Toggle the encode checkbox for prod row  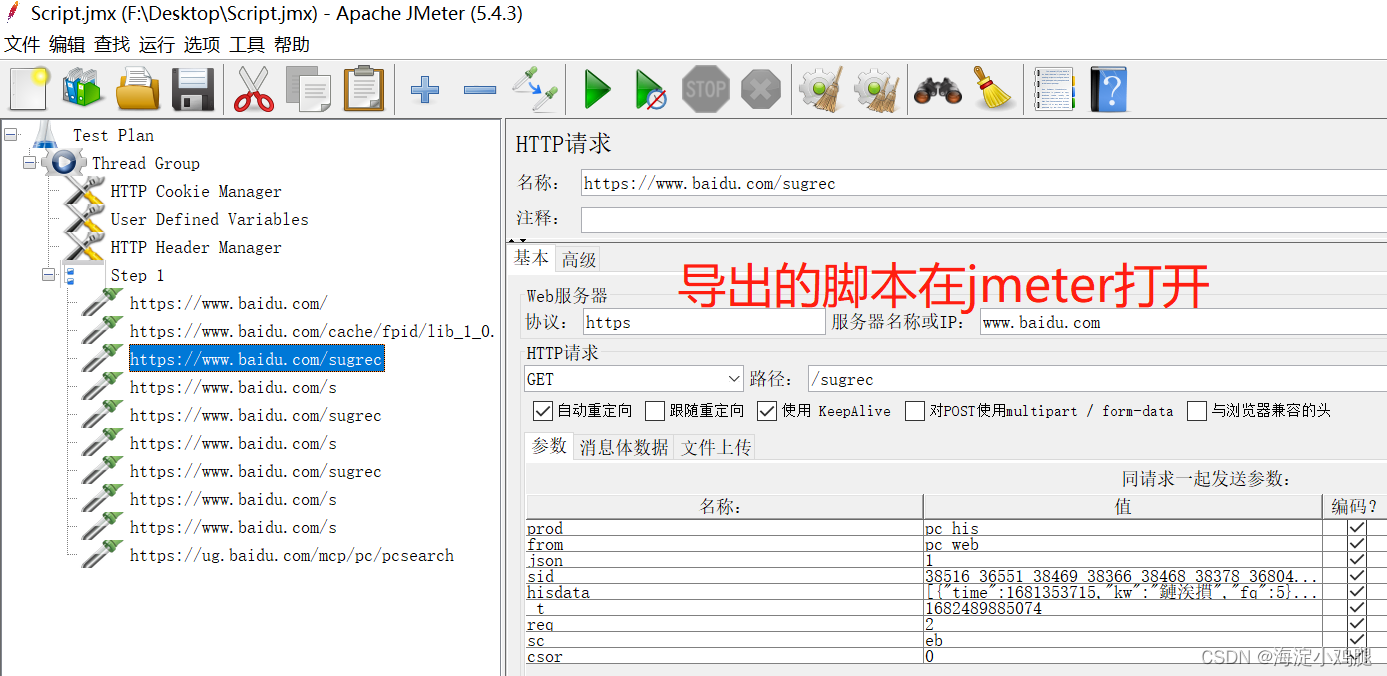(1357, 528)
